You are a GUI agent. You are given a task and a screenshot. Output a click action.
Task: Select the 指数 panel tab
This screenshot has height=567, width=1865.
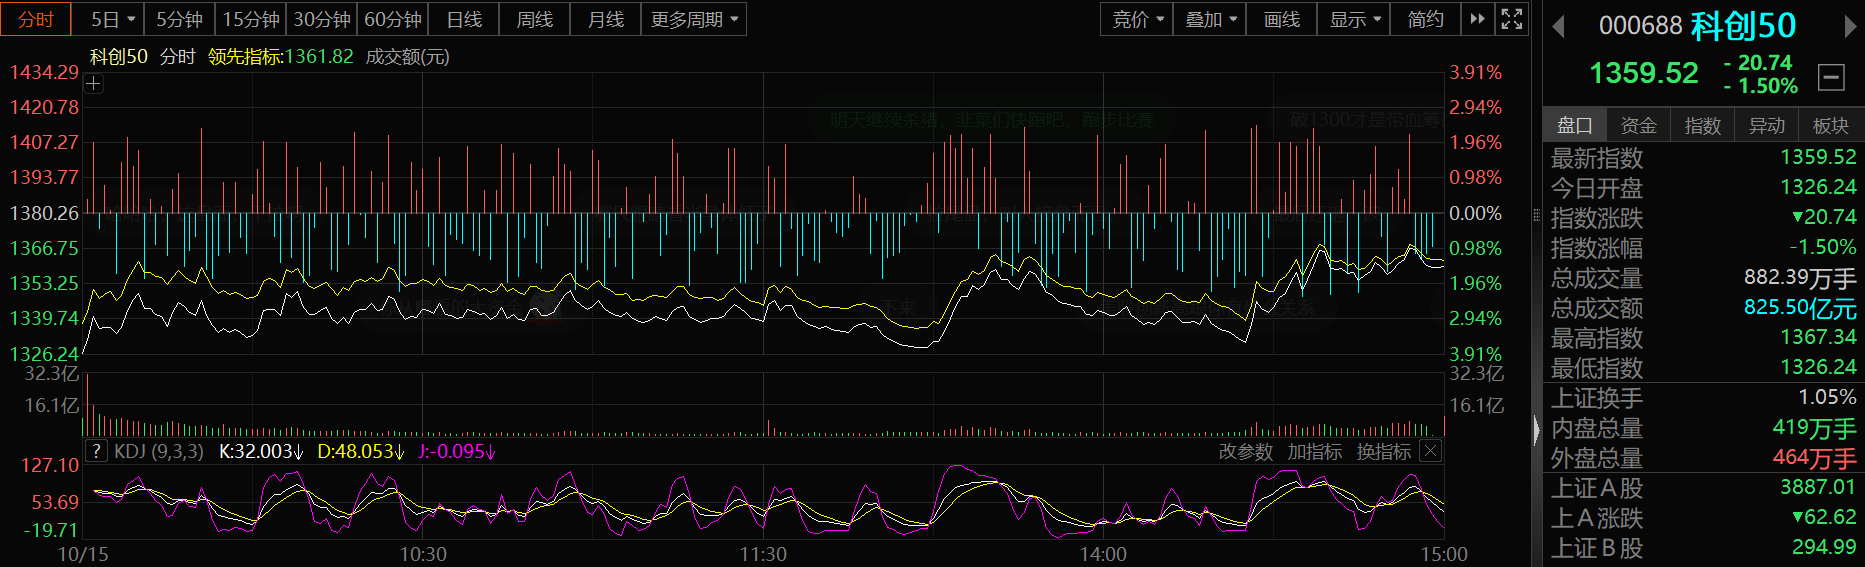1703,125
